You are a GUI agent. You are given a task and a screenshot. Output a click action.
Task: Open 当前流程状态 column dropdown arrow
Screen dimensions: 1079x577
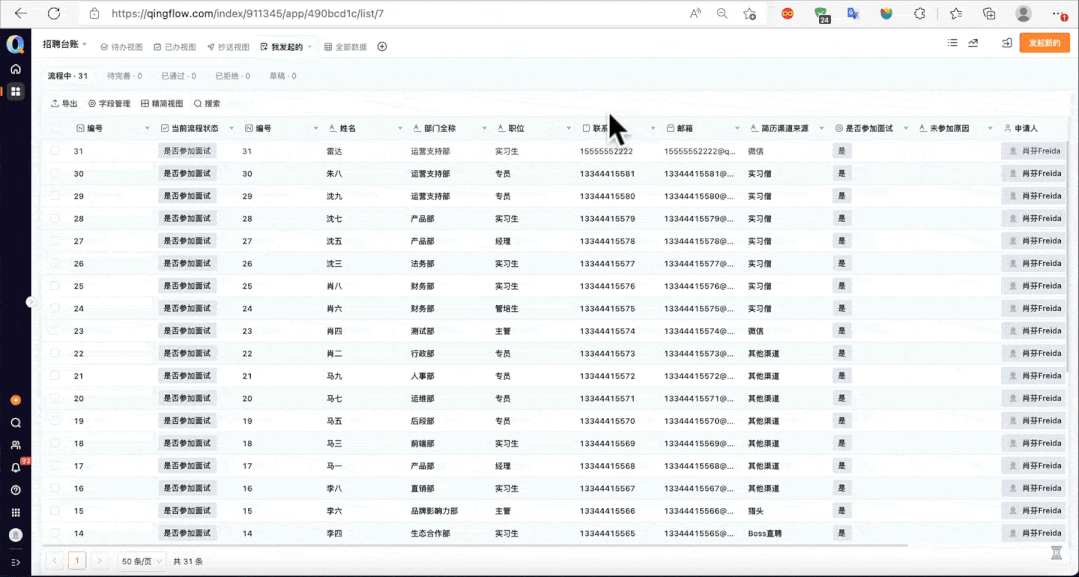click(x=231, y=129)
